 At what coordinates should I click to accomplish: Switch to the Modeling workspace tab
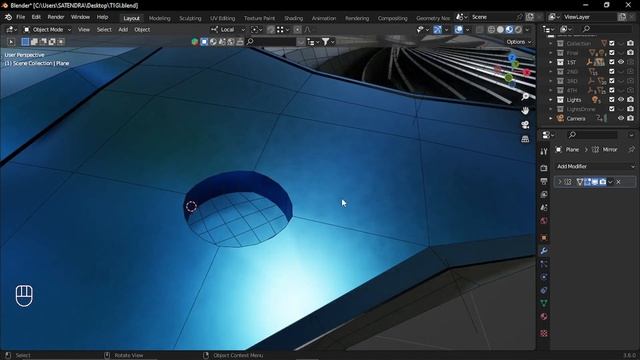160,18
